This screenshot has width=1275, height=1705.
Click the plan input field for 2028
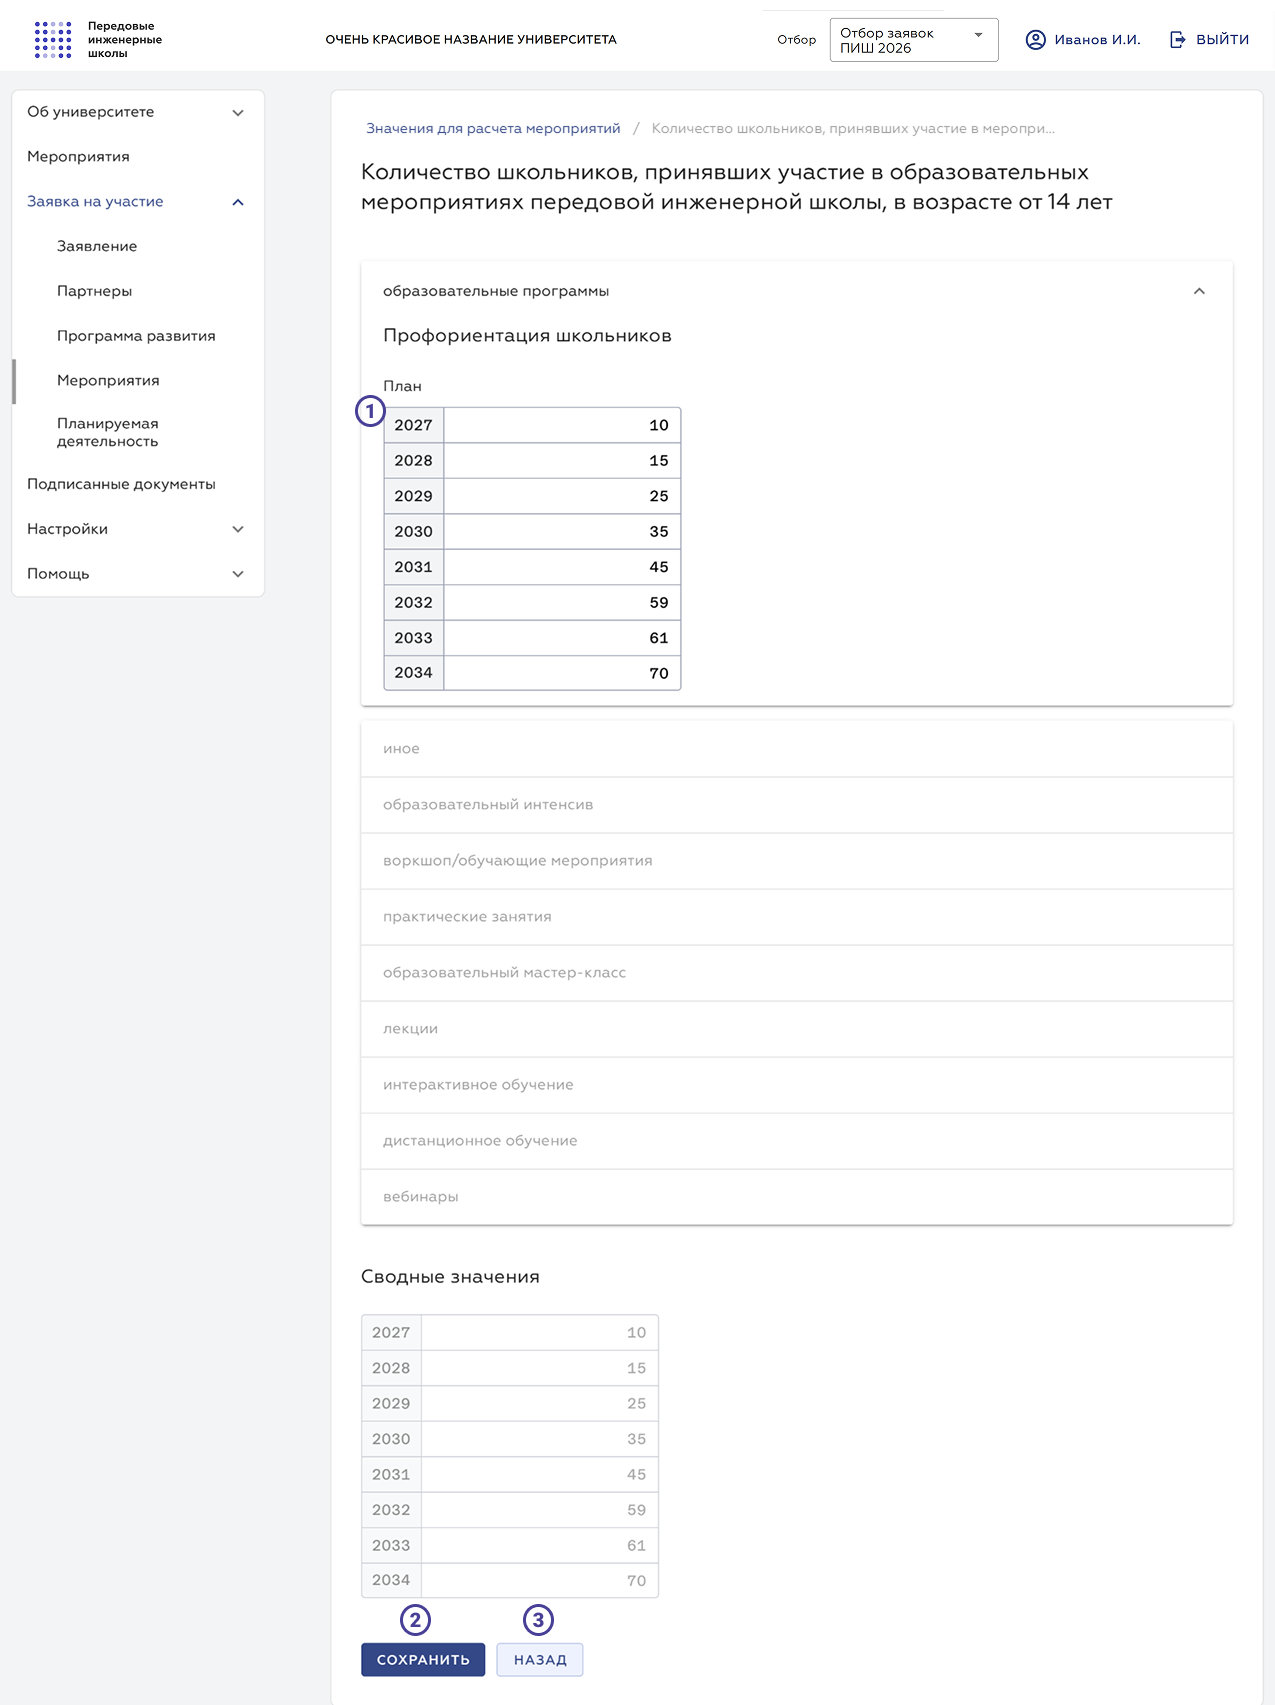pyautogui.click(x=562, y=461)
